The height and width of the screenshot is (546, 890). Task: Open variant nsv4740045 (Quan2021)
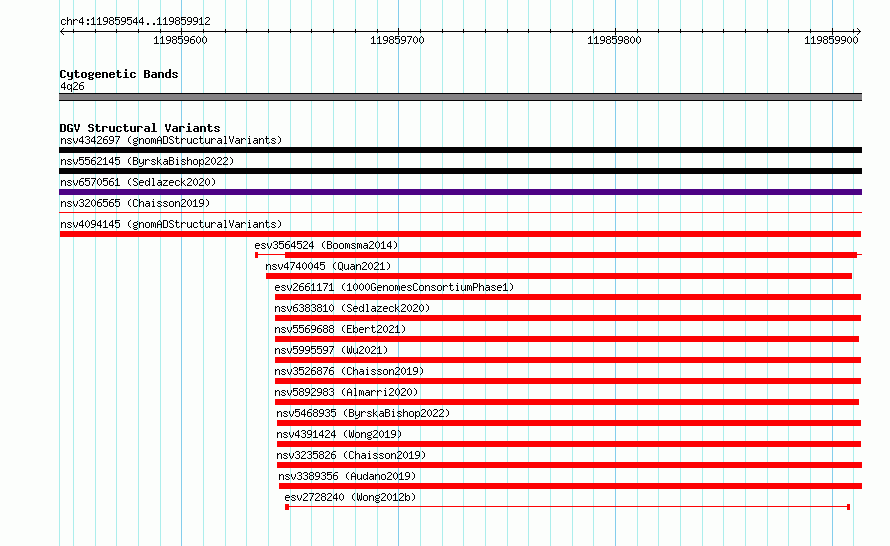pyautogui.click(x=328, y=266)
